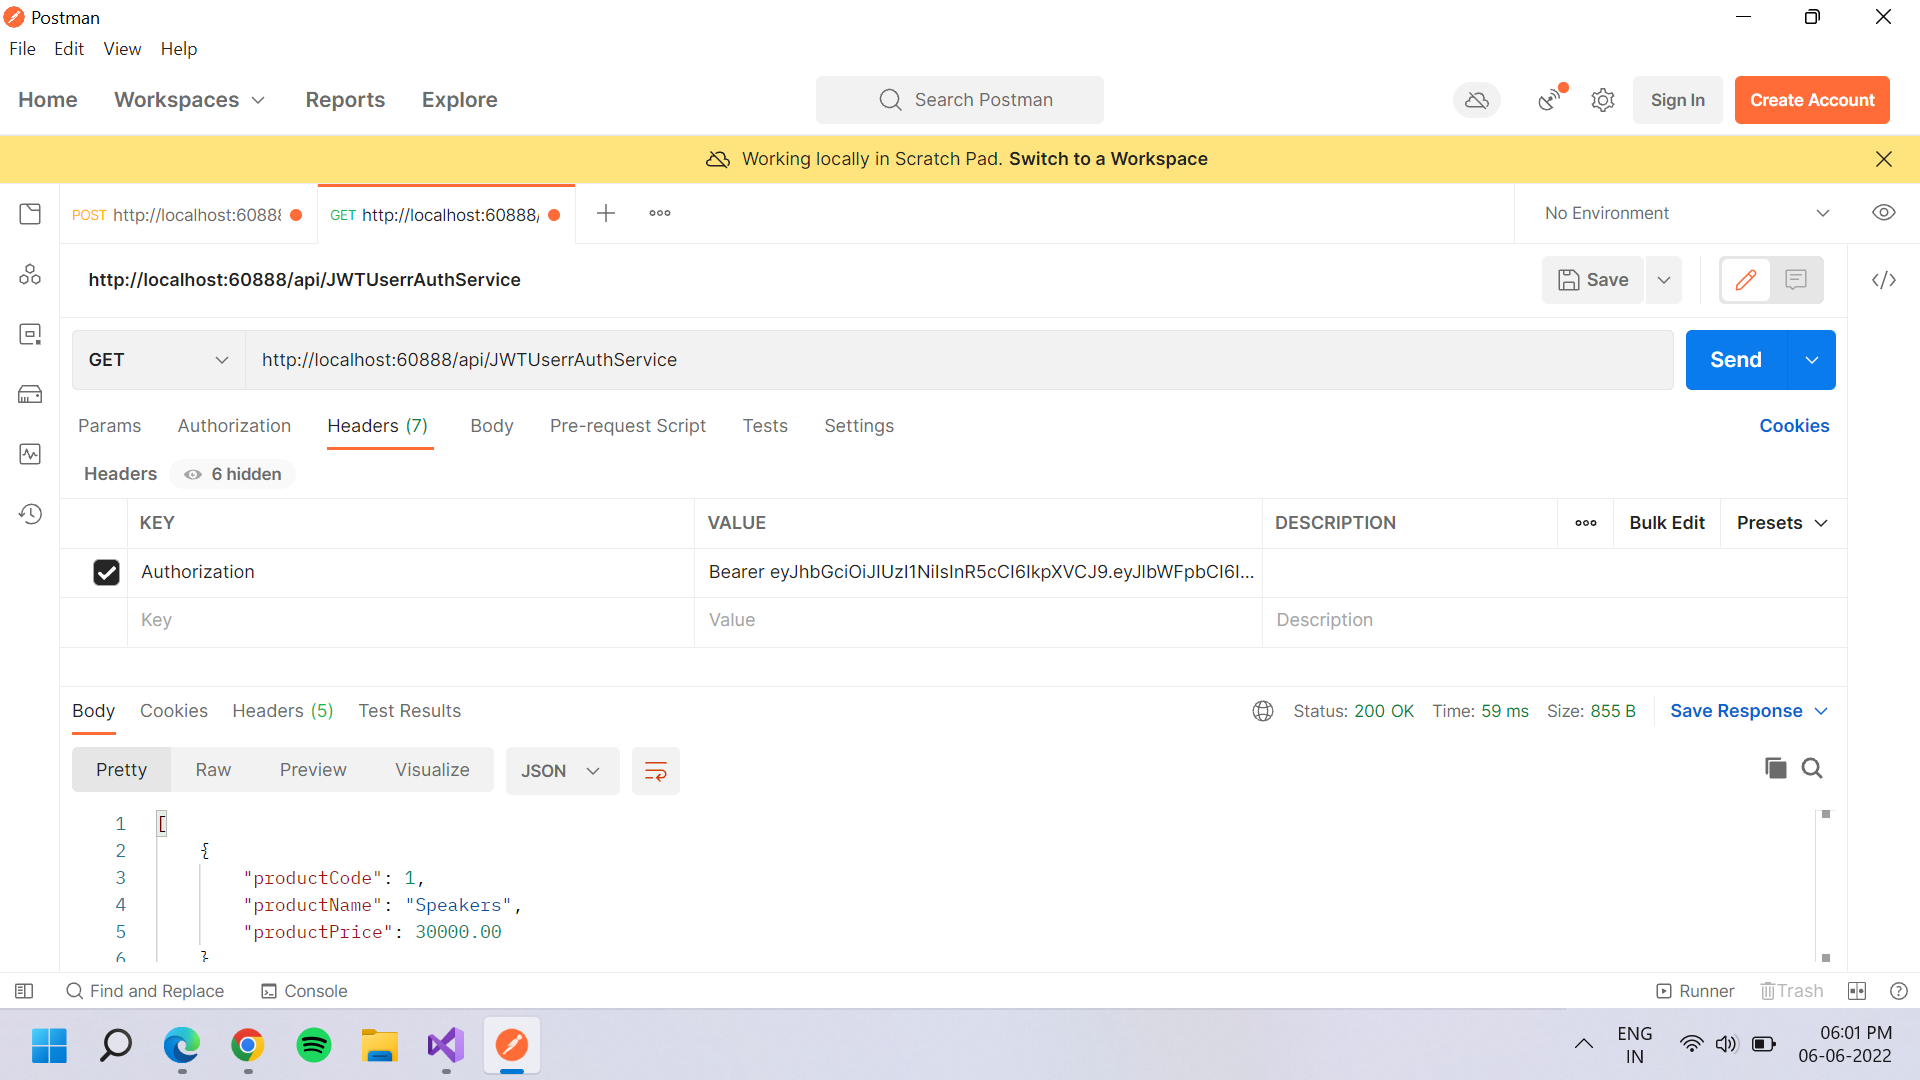Viewport: 1920px width, 1080px height.
Task: Toggle the 6 hidden headers visibility
Action: [x=233, y=474]
